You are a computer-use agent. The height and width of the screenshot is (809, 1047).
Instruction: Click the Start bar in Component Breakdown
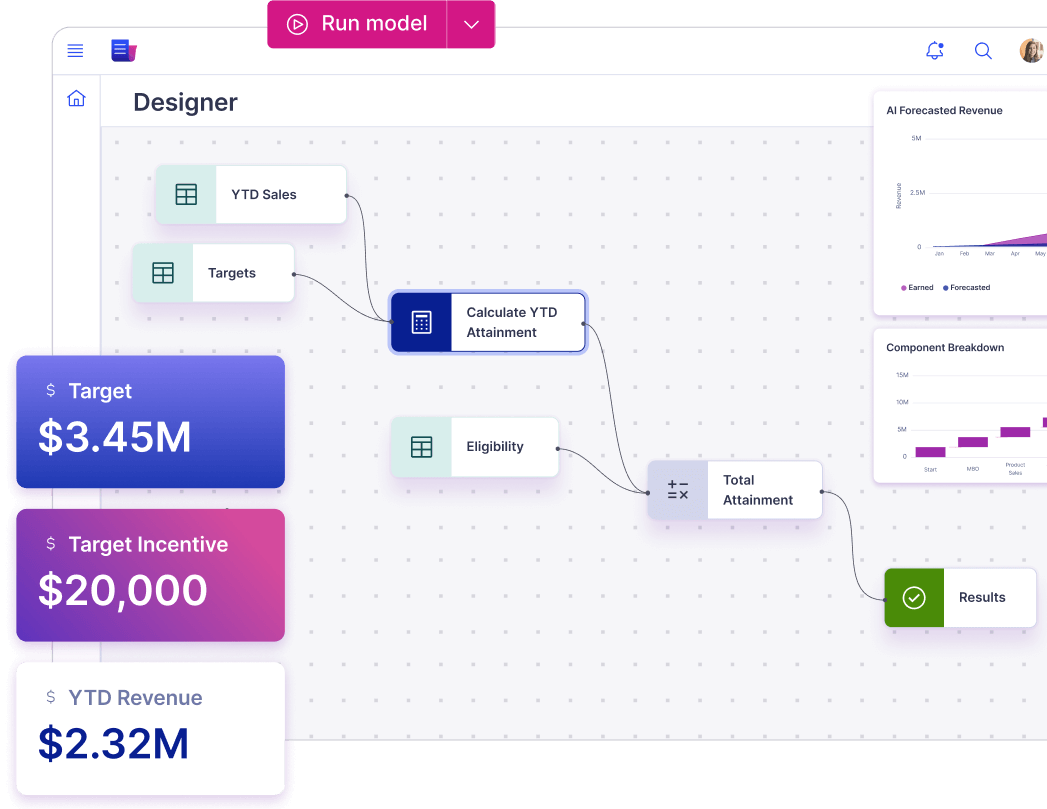click(930, 452)
